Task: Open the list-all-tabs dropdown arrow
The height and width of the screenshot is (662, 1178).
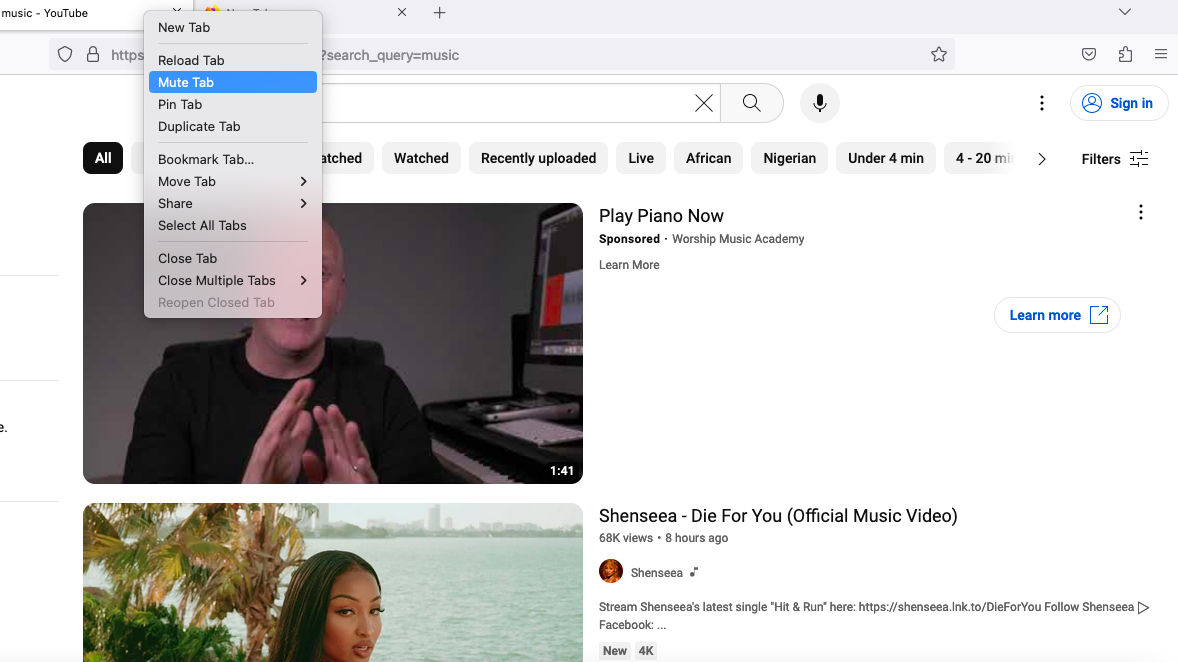Action: [1125, 12]
